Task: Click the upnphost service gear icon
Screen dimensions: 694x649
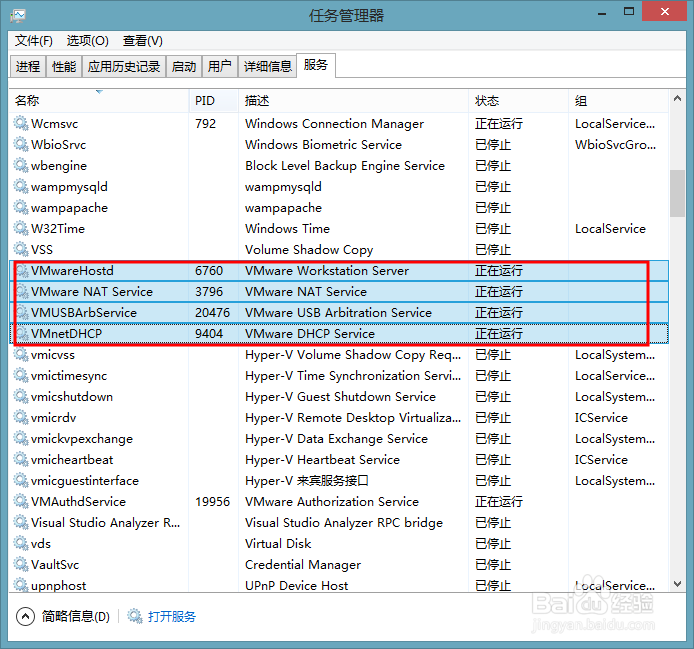Action: [21, 585]
